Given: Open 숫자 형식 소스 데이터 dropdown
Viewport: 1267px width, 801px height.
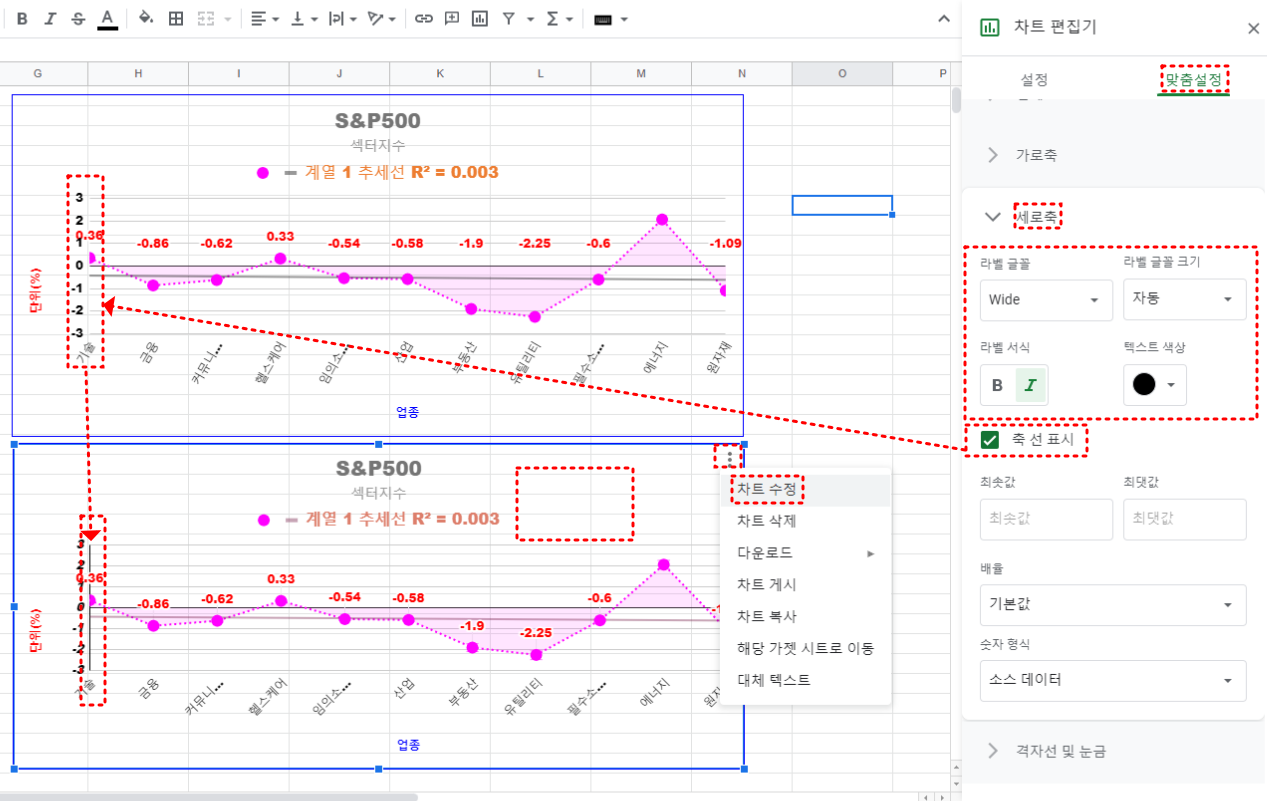Looking at the screenshot, I should (1113, 680).
